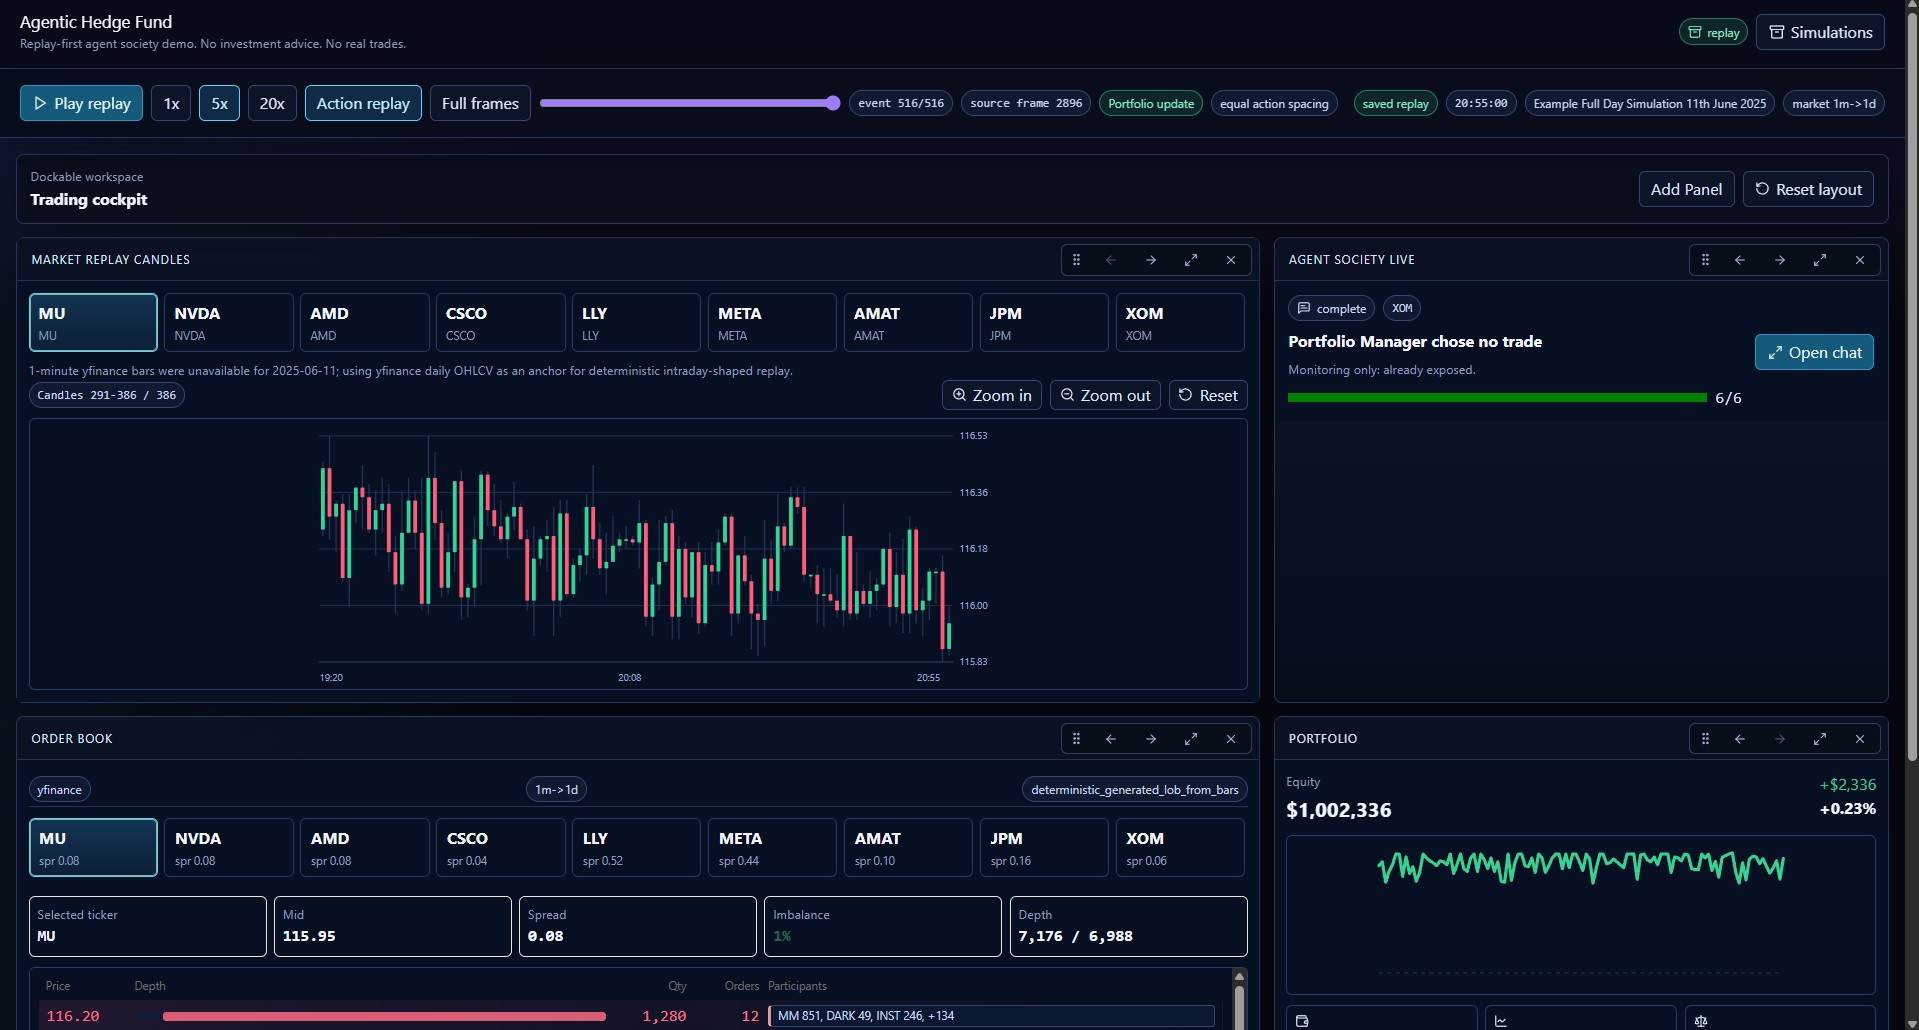Select NVDA ticker in Order Book
Screen dimensions: 1919x1030
[229, 847]
